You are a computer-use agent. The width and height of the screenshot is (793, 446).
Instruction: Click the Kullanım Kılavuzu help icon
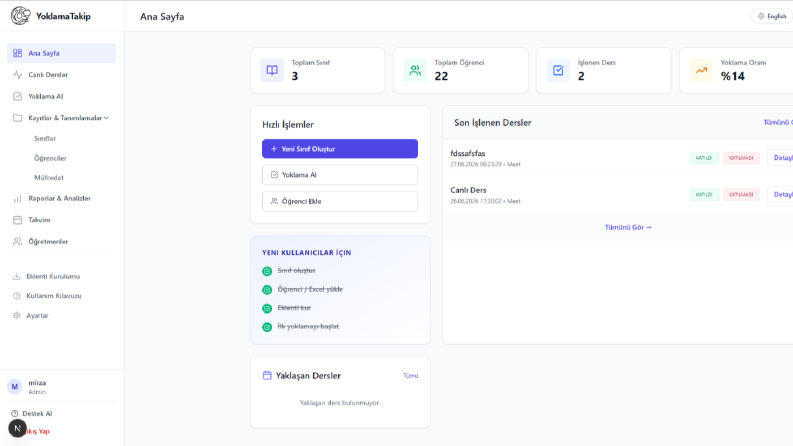(17, 296)
